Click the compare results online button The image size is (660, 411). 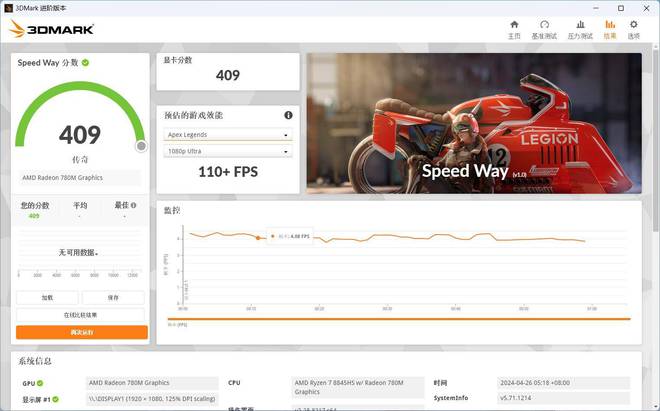coord(80,315)
